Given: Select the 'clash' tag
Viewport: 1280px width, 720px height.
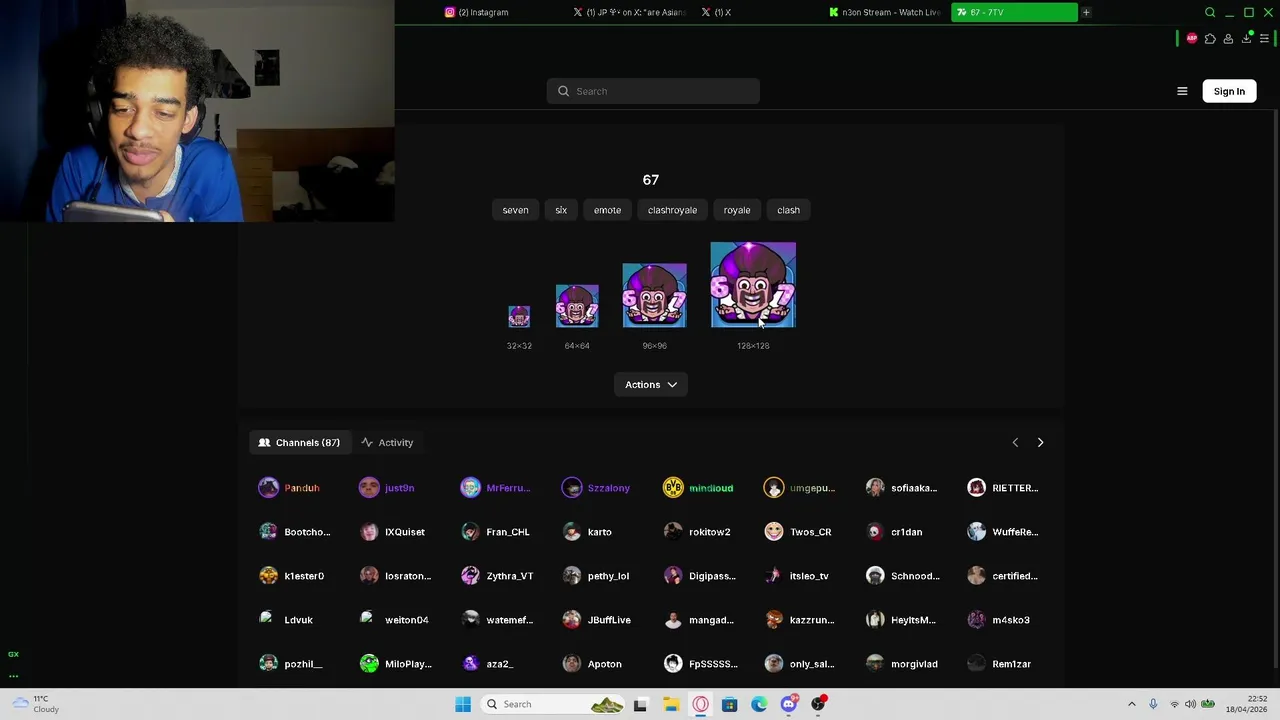Looking at the screenshot, I should 788,210.
